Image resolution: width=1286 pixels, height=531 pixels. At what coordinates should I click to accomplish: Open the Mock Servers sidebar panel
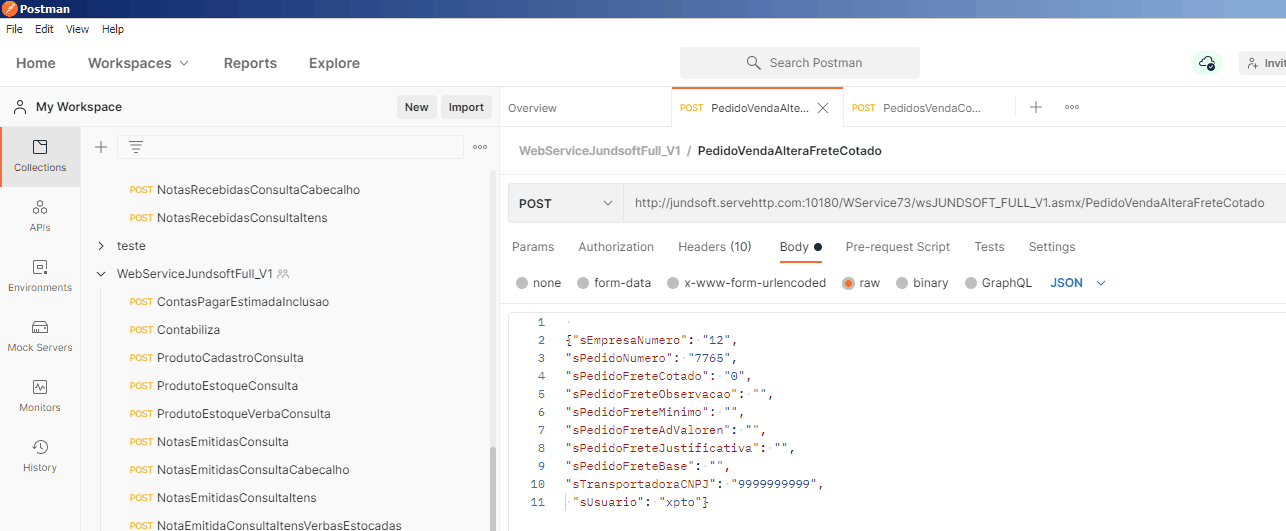pyautogui.click(x=40, y=336)
